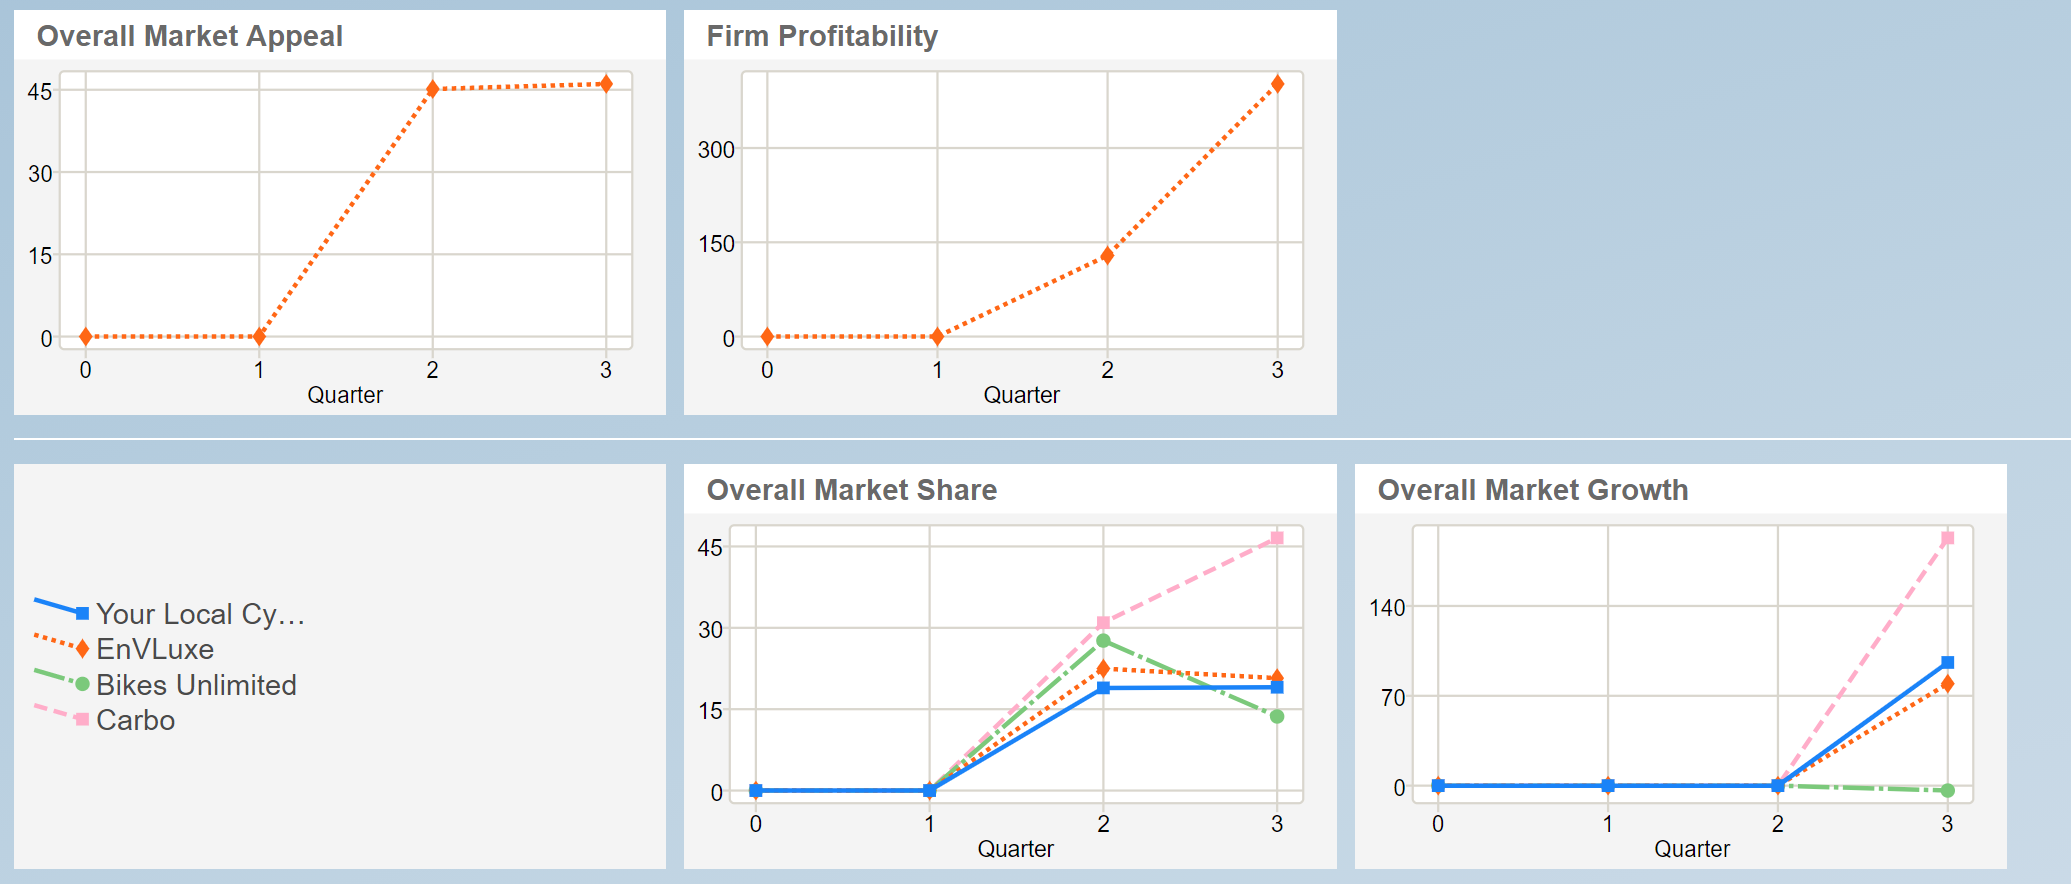Click the Overall Market Share chart title
Viewport: 2071px width, 884px height.
pos(851,490)
